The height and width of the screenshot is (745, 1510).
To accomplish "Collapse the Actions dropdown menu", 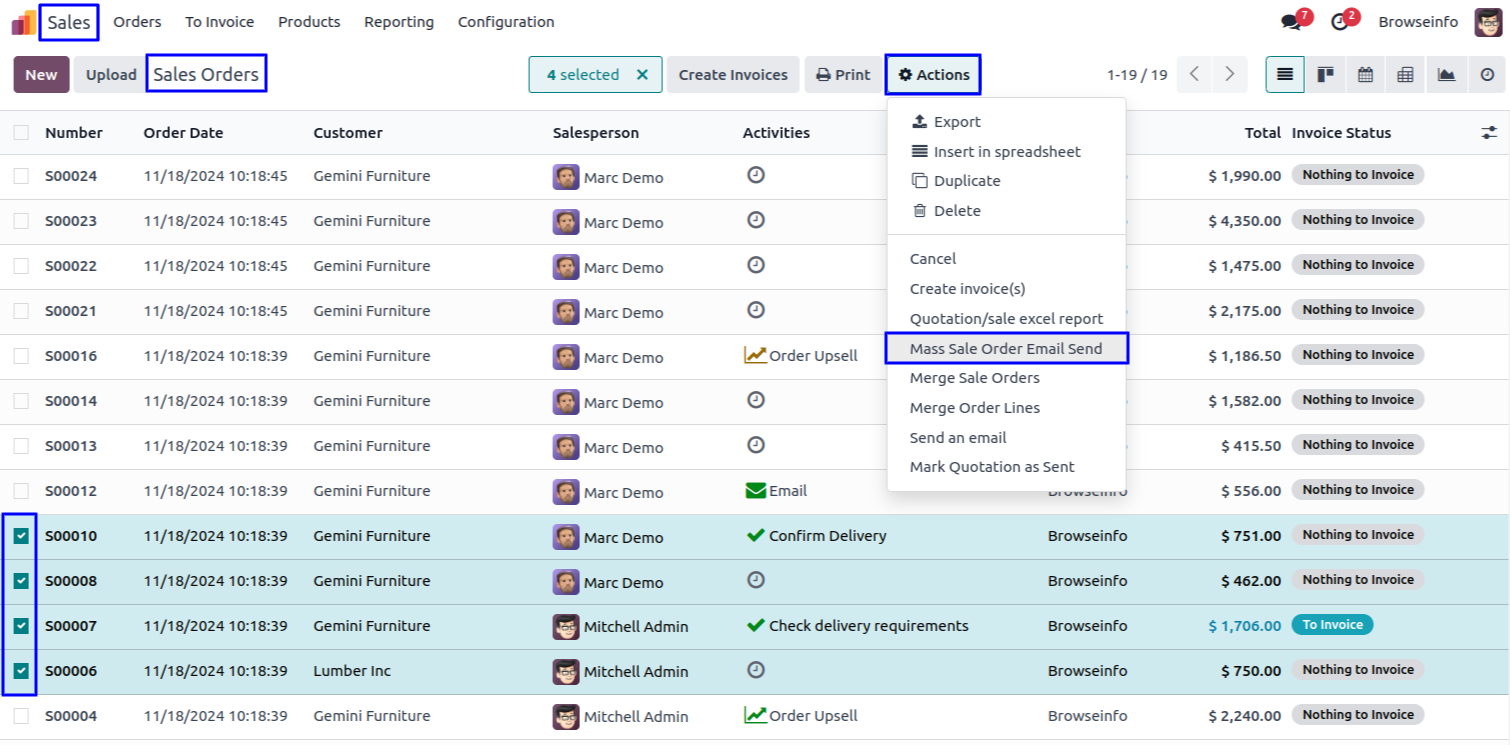I will tap(933, 75).
